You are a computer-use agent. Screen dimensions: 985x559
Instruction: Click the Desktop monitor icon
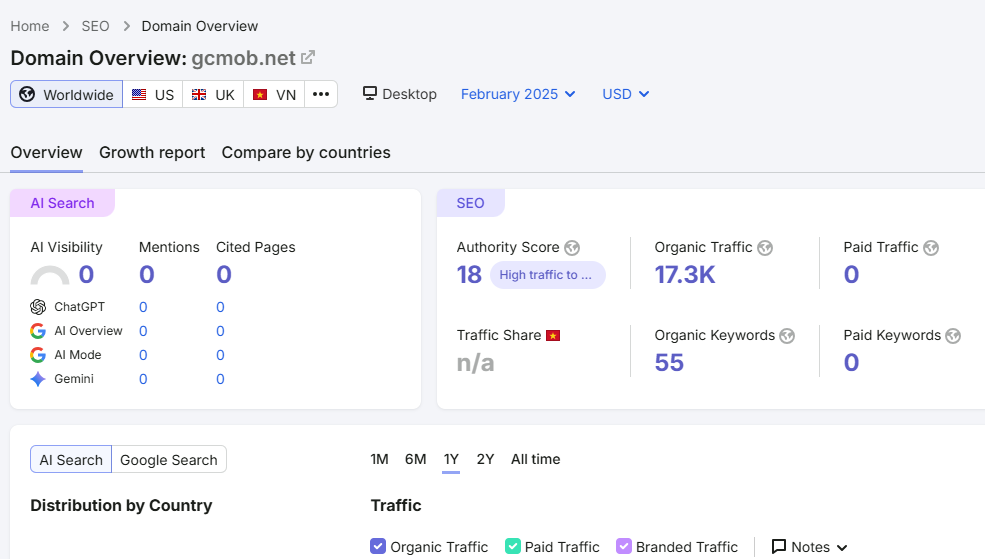[370, 94]
